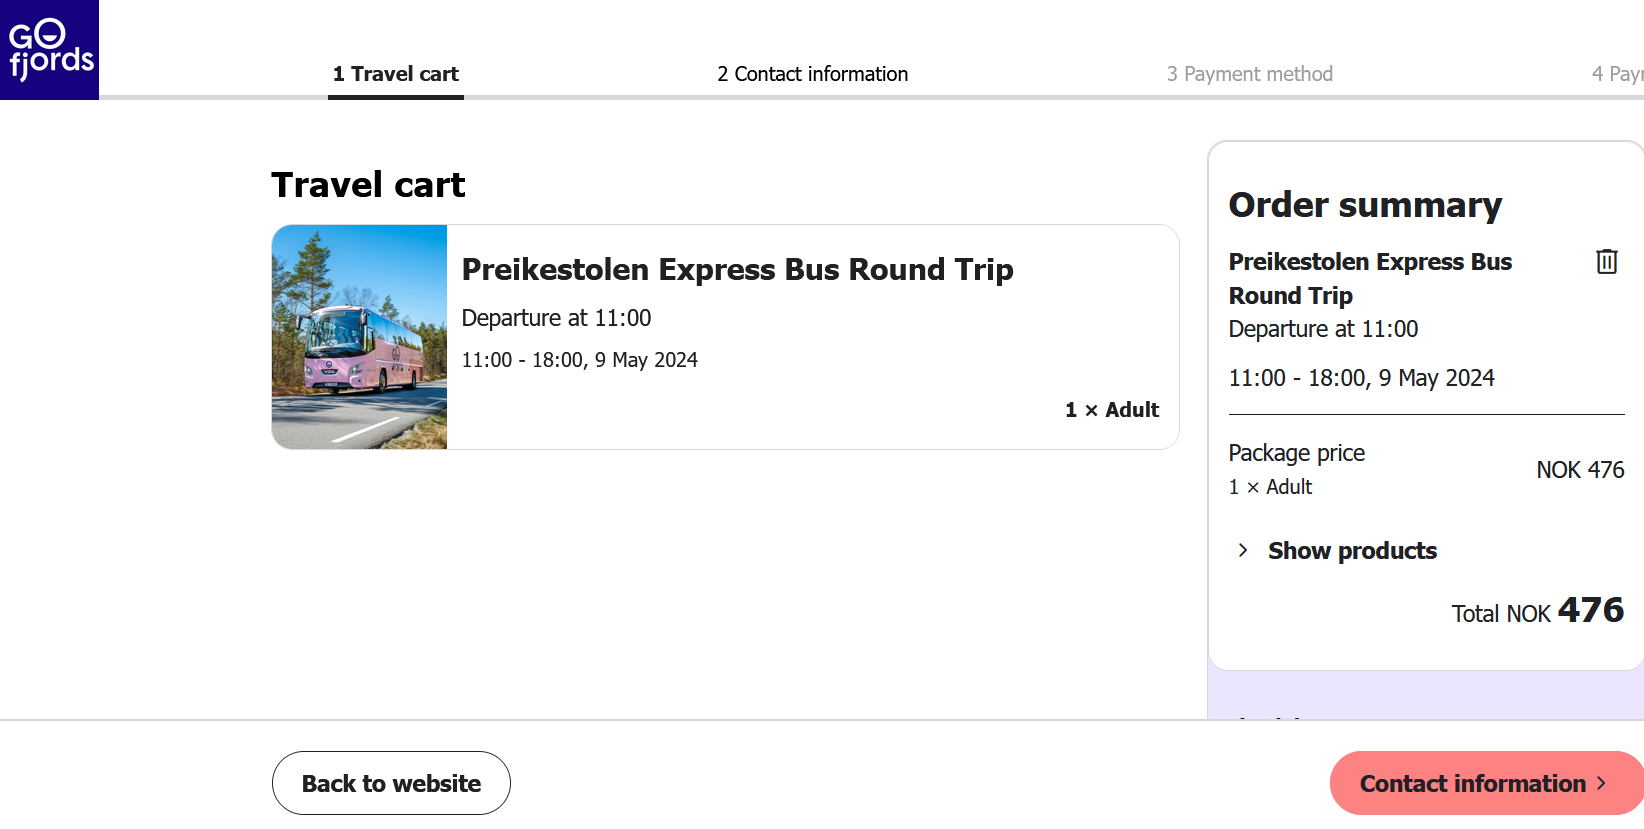Open the Payment method step
This screenshot has height=829, width=1644.
pos(1249,74)
